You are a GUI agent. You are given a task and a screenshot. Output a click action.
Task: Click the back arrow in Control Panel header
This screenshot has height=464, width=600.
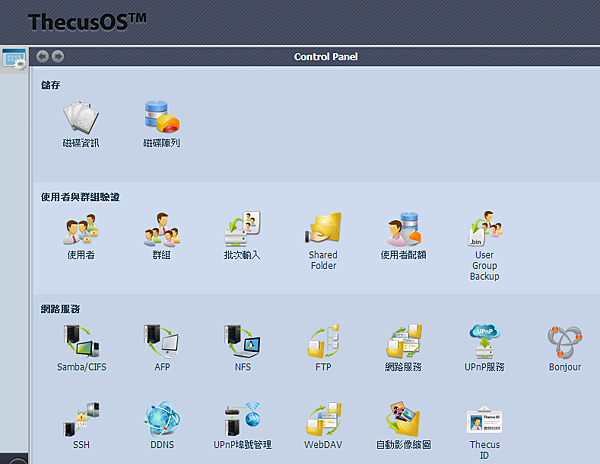[42, 57]
